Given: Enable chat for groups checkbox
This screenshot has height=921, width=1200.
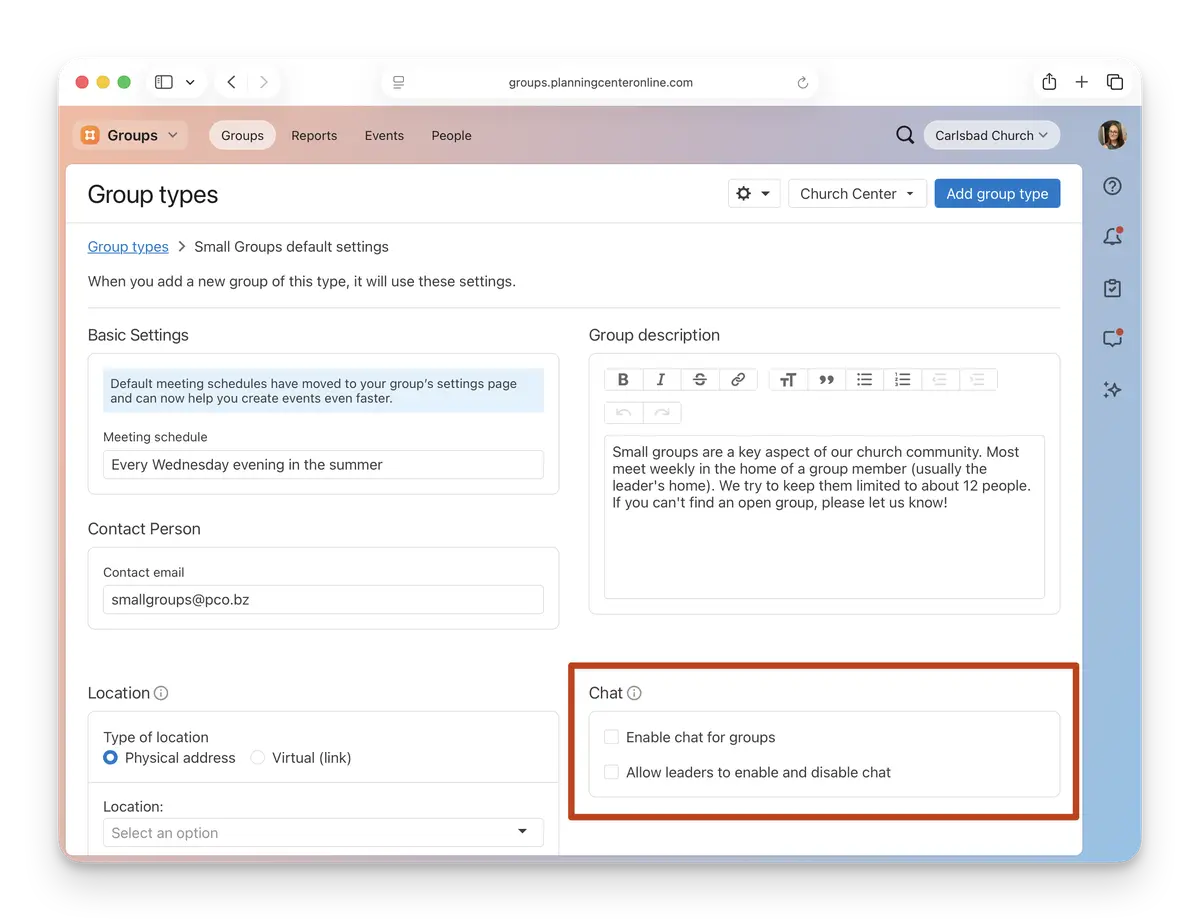Looking at the screenshot, I should [x=611, y=737].
